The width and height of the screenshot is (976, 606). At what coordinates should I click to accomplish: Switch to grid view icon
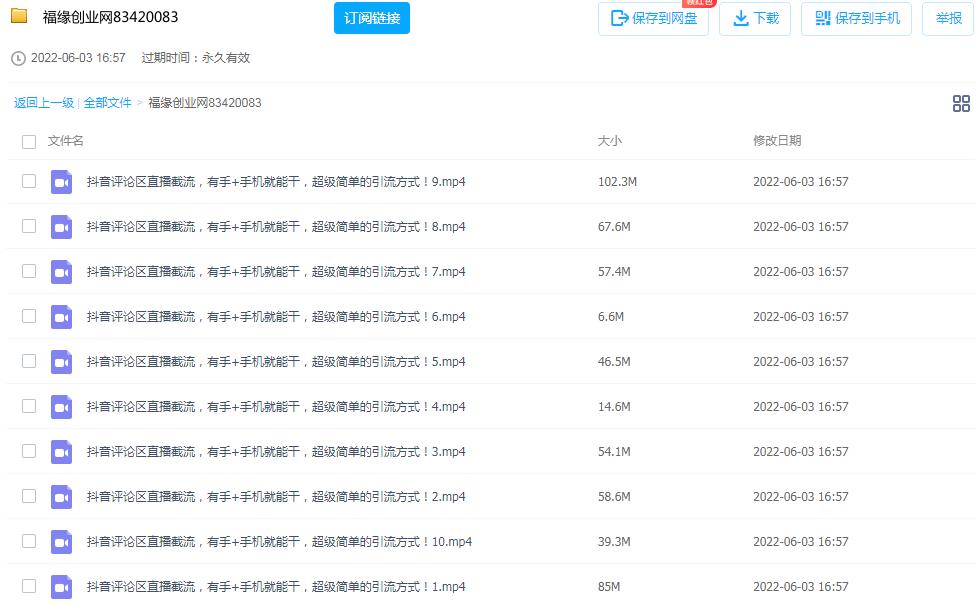point(961,103)
